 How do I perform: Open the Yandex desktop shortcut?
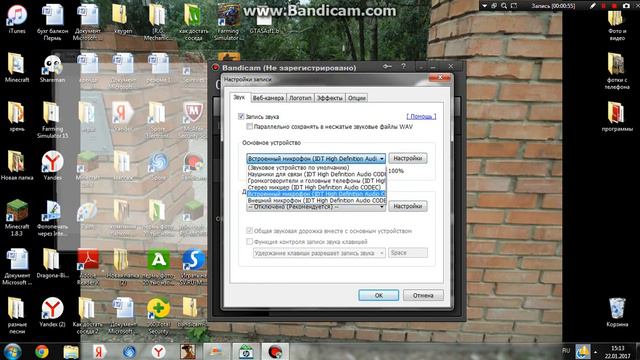pyautogui.click(x=52, y=165)
